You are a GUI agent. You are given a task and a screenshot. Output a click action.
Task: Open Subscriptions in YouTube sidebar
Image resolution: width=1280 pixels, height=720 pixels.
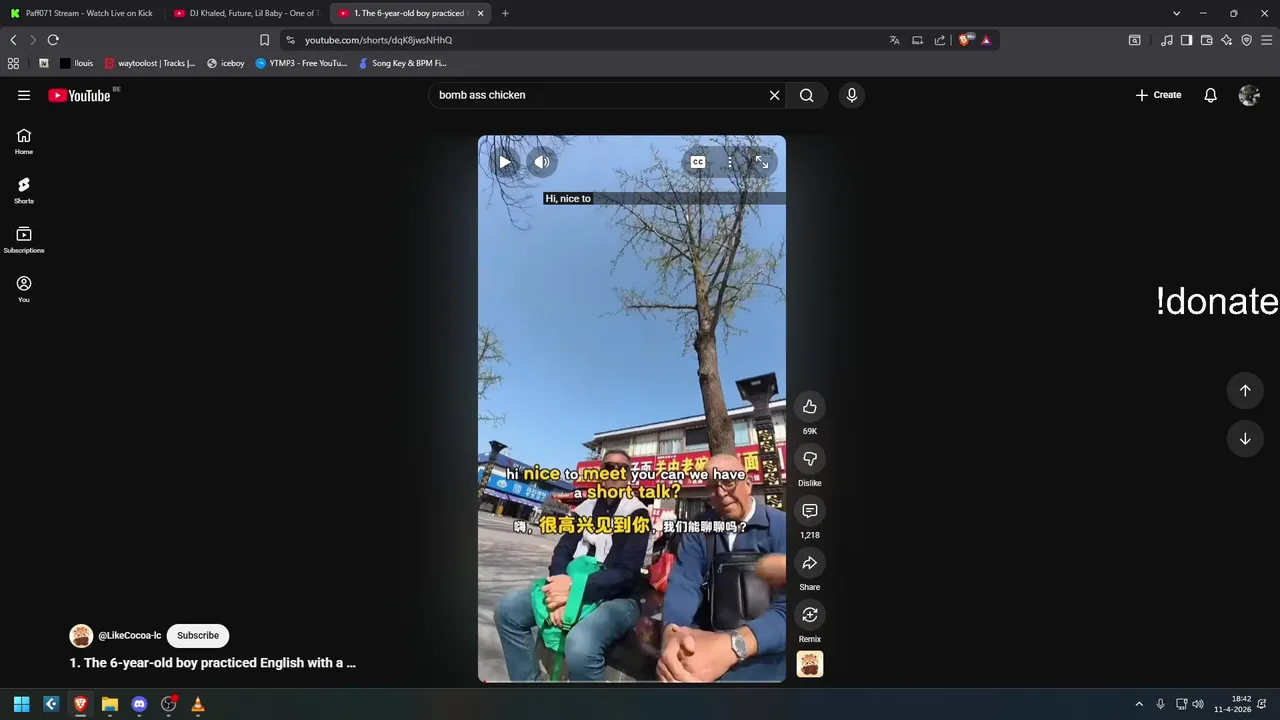coord(24,240)
